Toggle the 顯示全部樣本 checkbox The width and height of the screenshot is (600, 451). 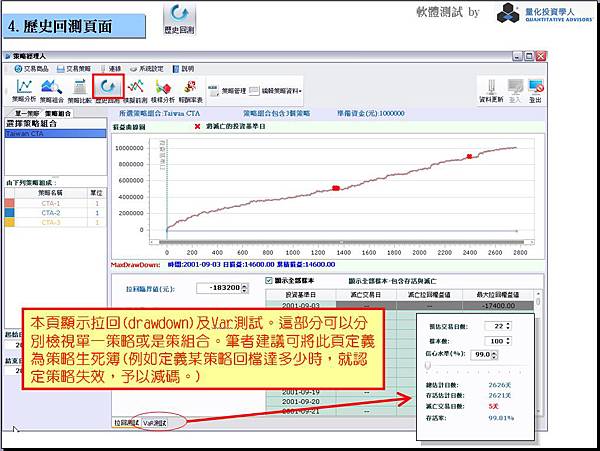click(x=269, y=281)
